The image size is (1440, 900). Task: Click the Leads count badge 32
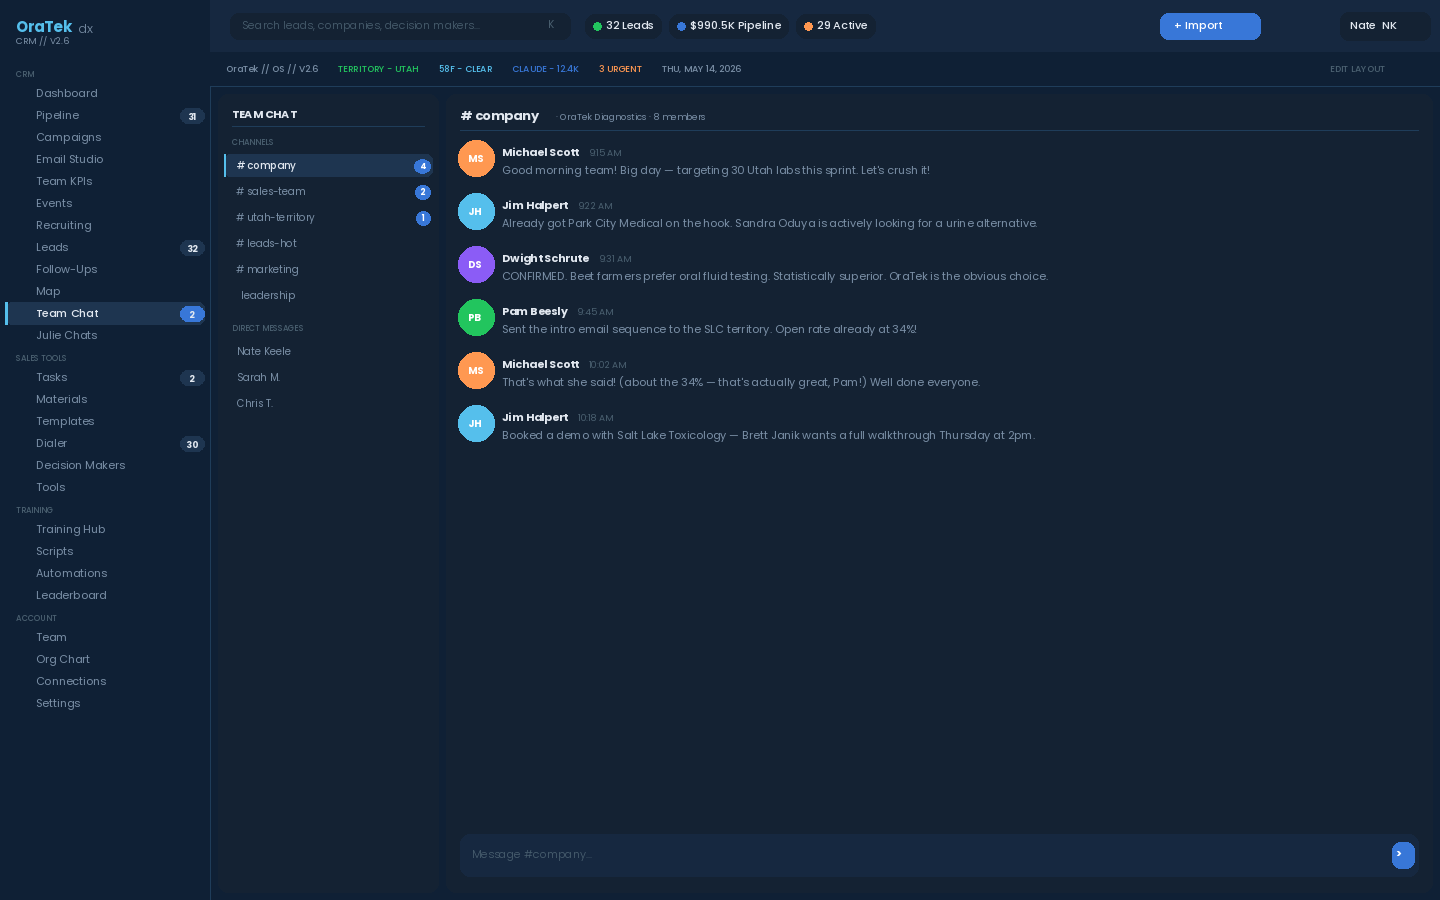[x=192, y=248]
